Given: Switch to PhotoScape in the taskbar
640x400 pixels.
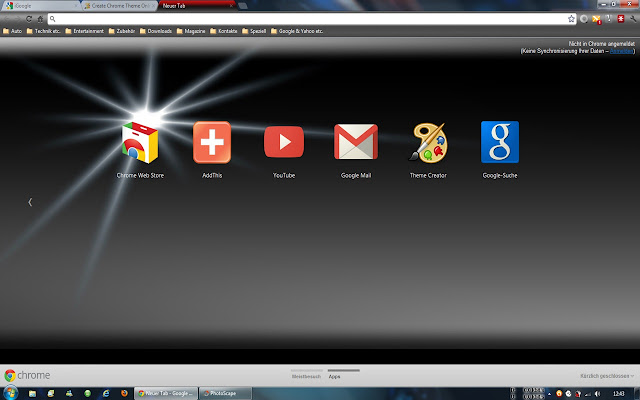Looking at the screenshot, I should coord(226,393).
